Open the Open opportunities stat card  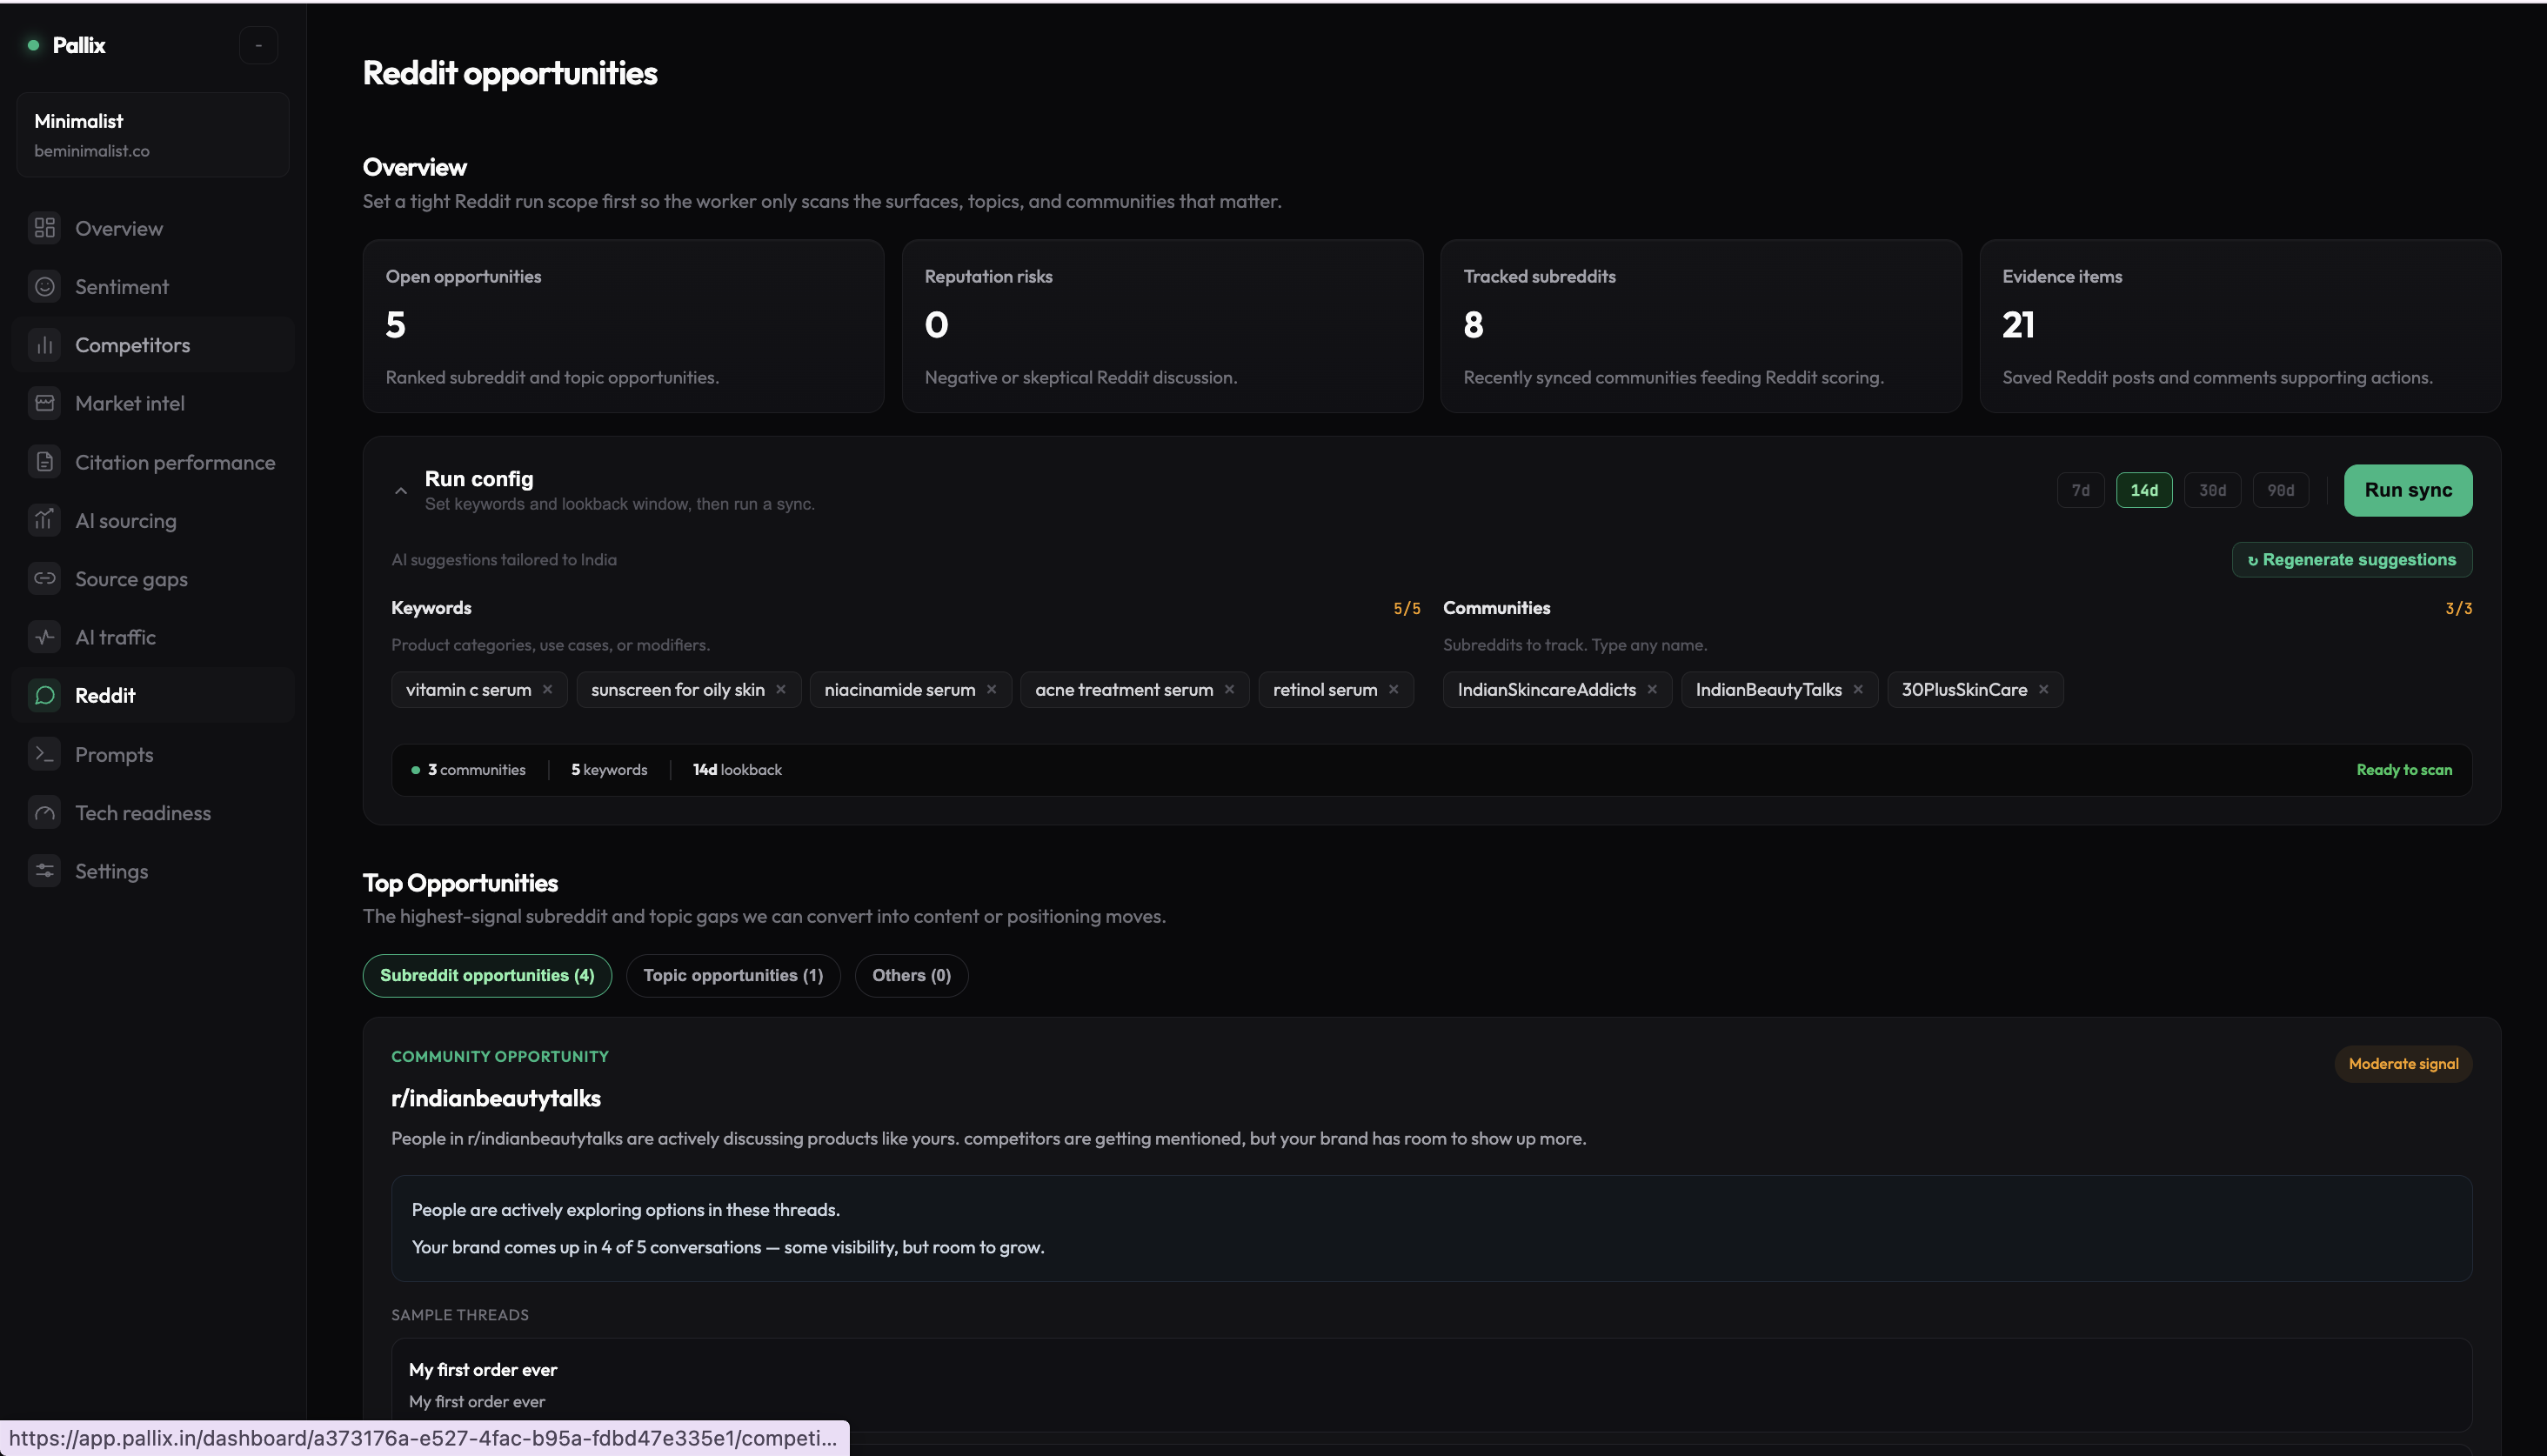point(623,326)
